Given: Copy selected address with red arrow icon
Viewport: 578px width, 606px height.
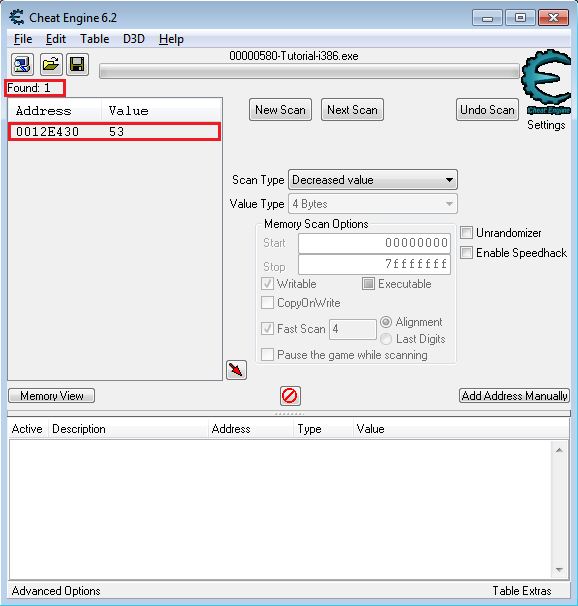Looking at the screenshot, I should coord(236,370).
